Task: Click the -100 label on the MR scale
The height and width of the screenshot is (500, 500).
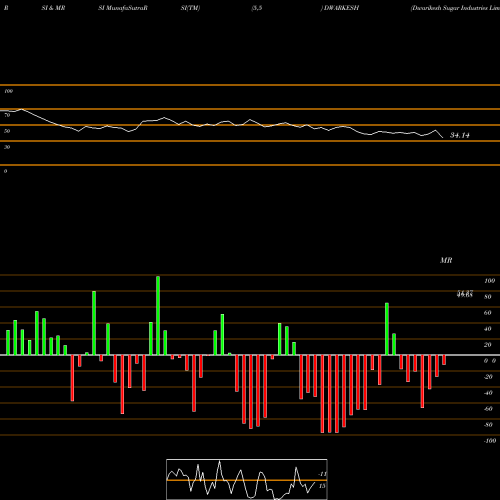Action: 489,441
